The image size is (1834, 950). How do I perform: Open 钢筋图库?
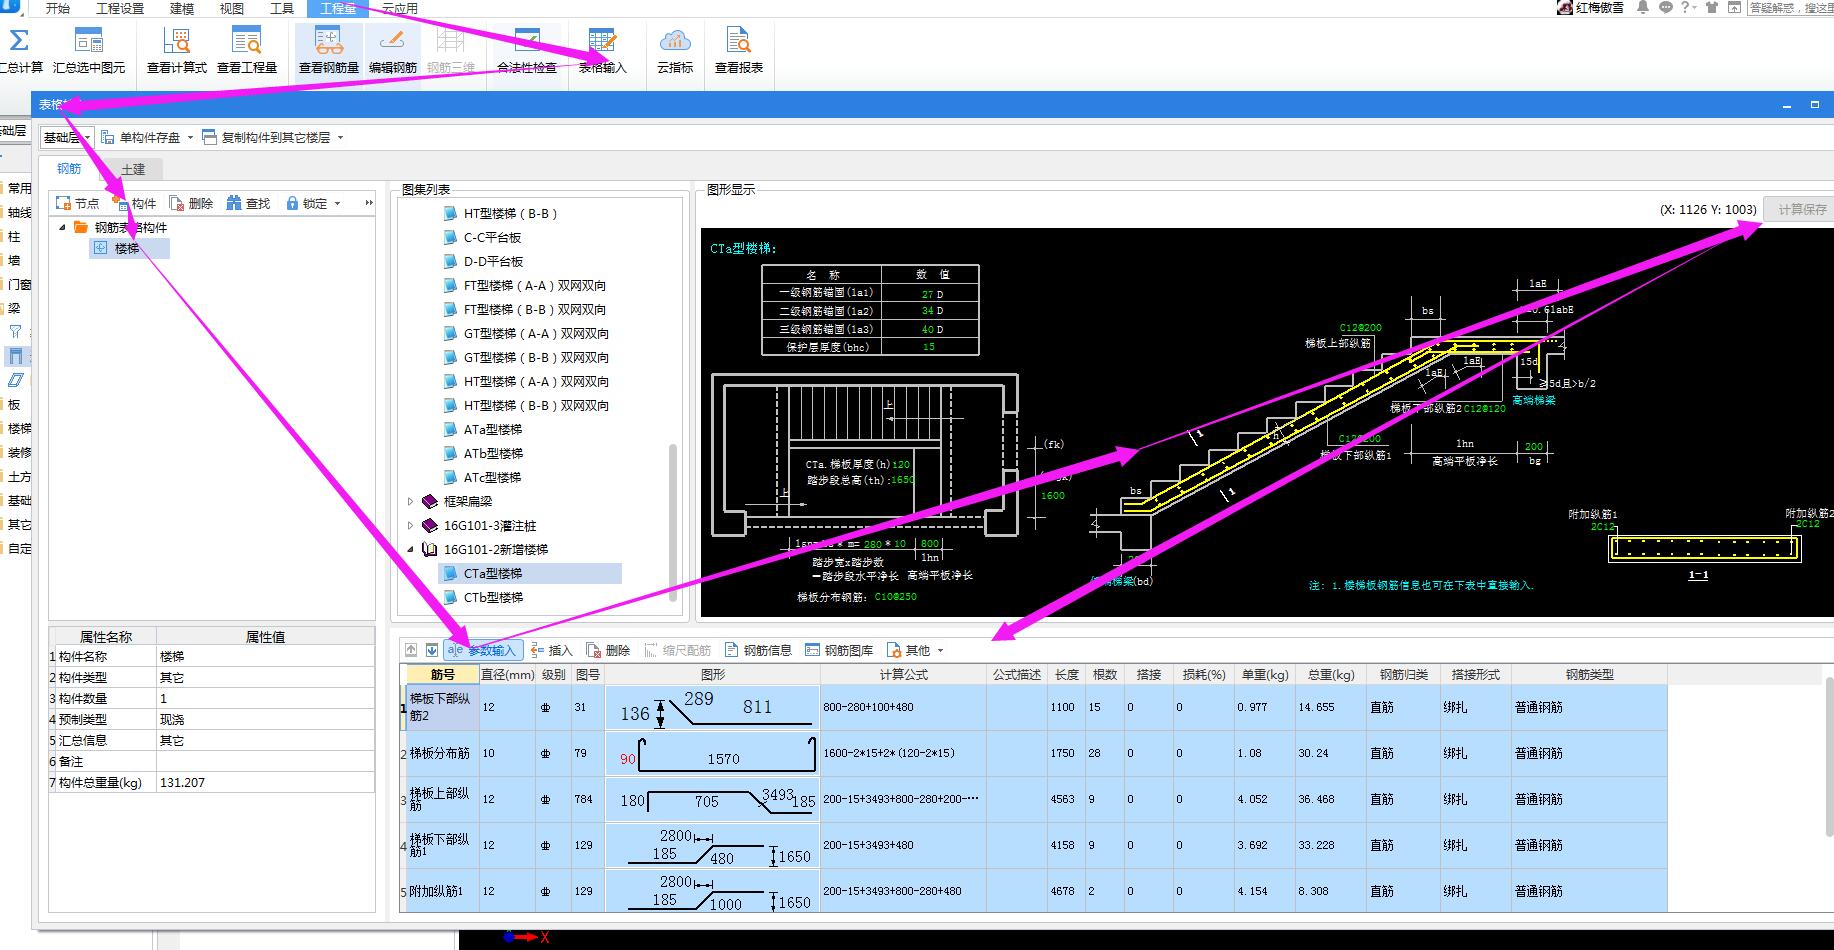[839, 650]
